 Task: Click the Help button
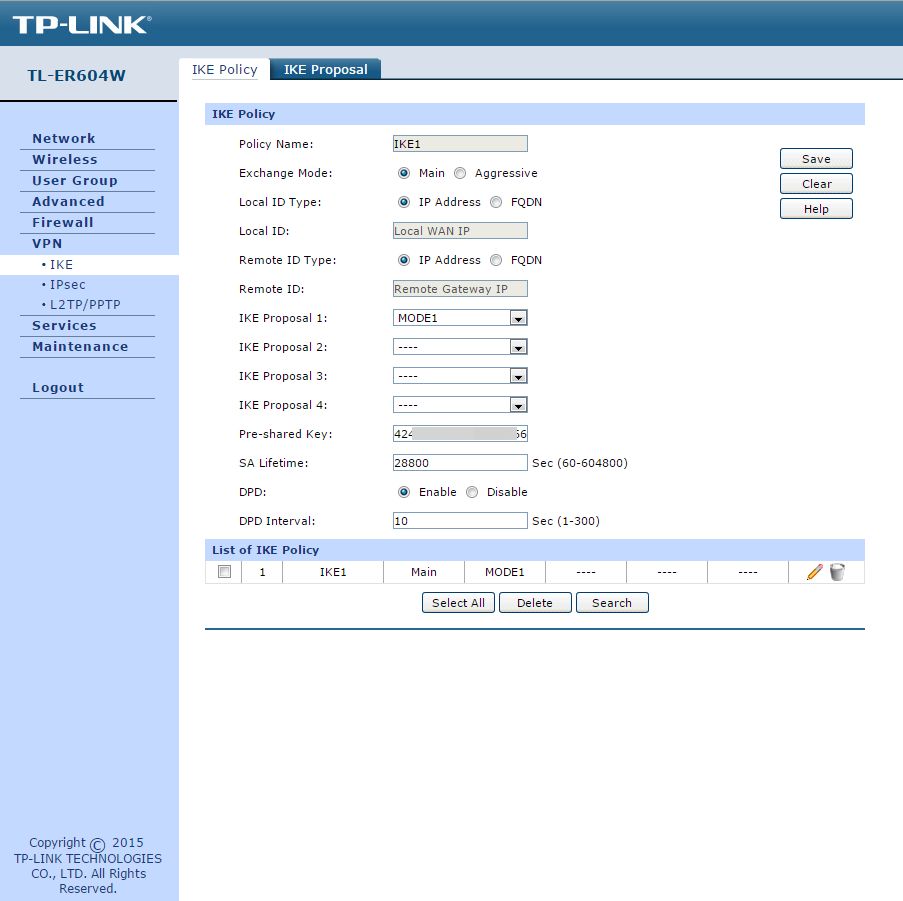pyautogui.click(x=816, y=209)
